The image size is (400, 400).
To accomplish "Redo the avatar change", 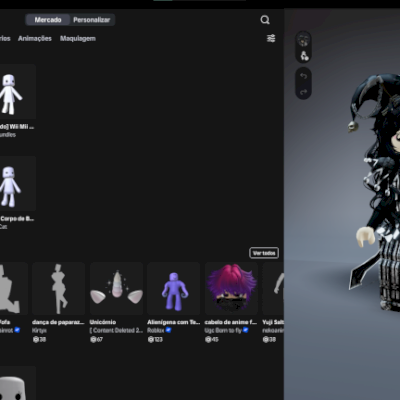I will point(303,92).
